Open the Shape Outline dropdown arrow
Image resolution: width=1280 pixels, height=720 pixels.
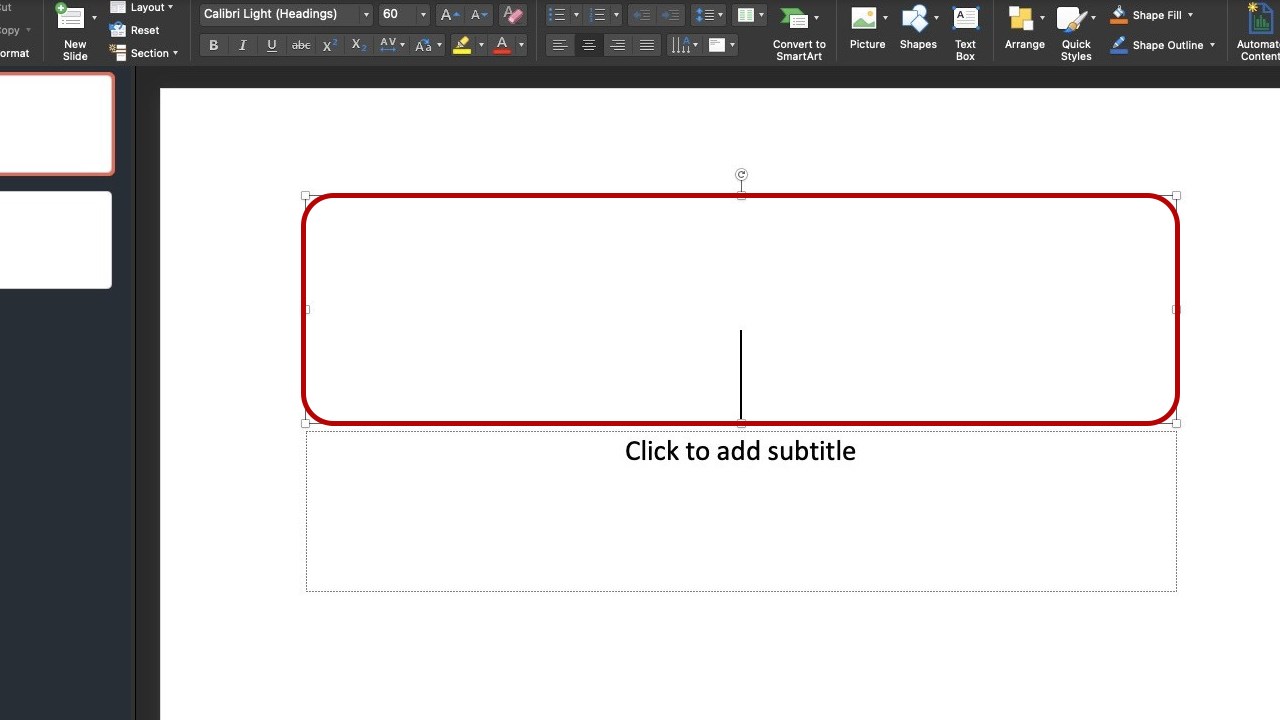point(1212,45)
